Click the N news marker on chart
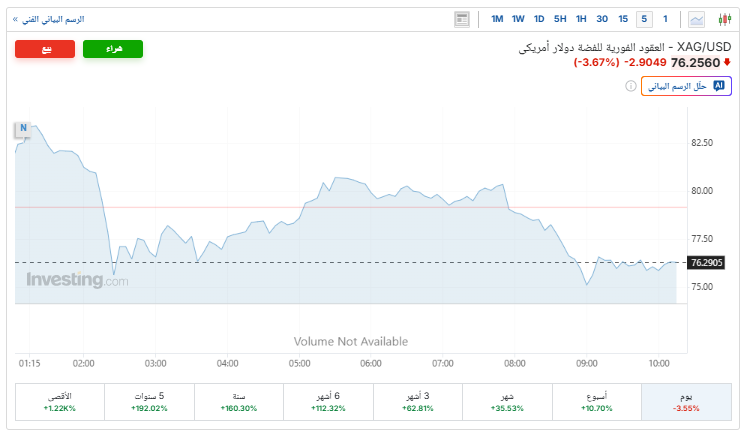This screenshot has height=433, width=746. pos(22,128)
